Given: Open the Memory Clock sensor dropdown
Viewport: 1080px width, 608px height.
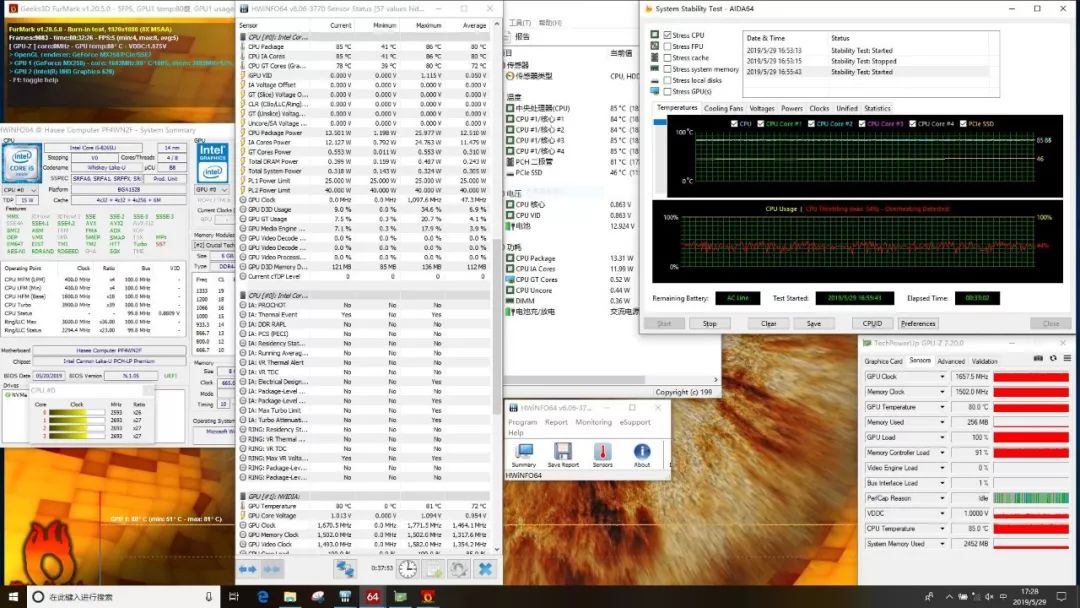Looking at the screenshot, I should coord(942,392).
